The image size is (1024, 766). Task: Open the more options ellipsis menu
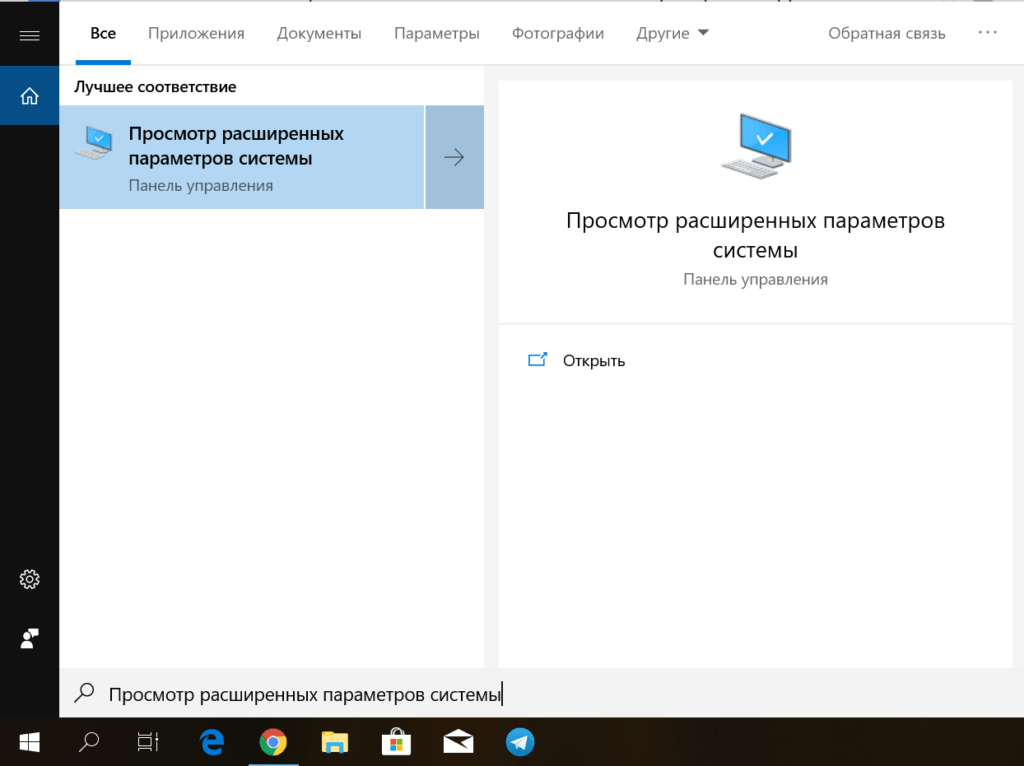point(987,33)
